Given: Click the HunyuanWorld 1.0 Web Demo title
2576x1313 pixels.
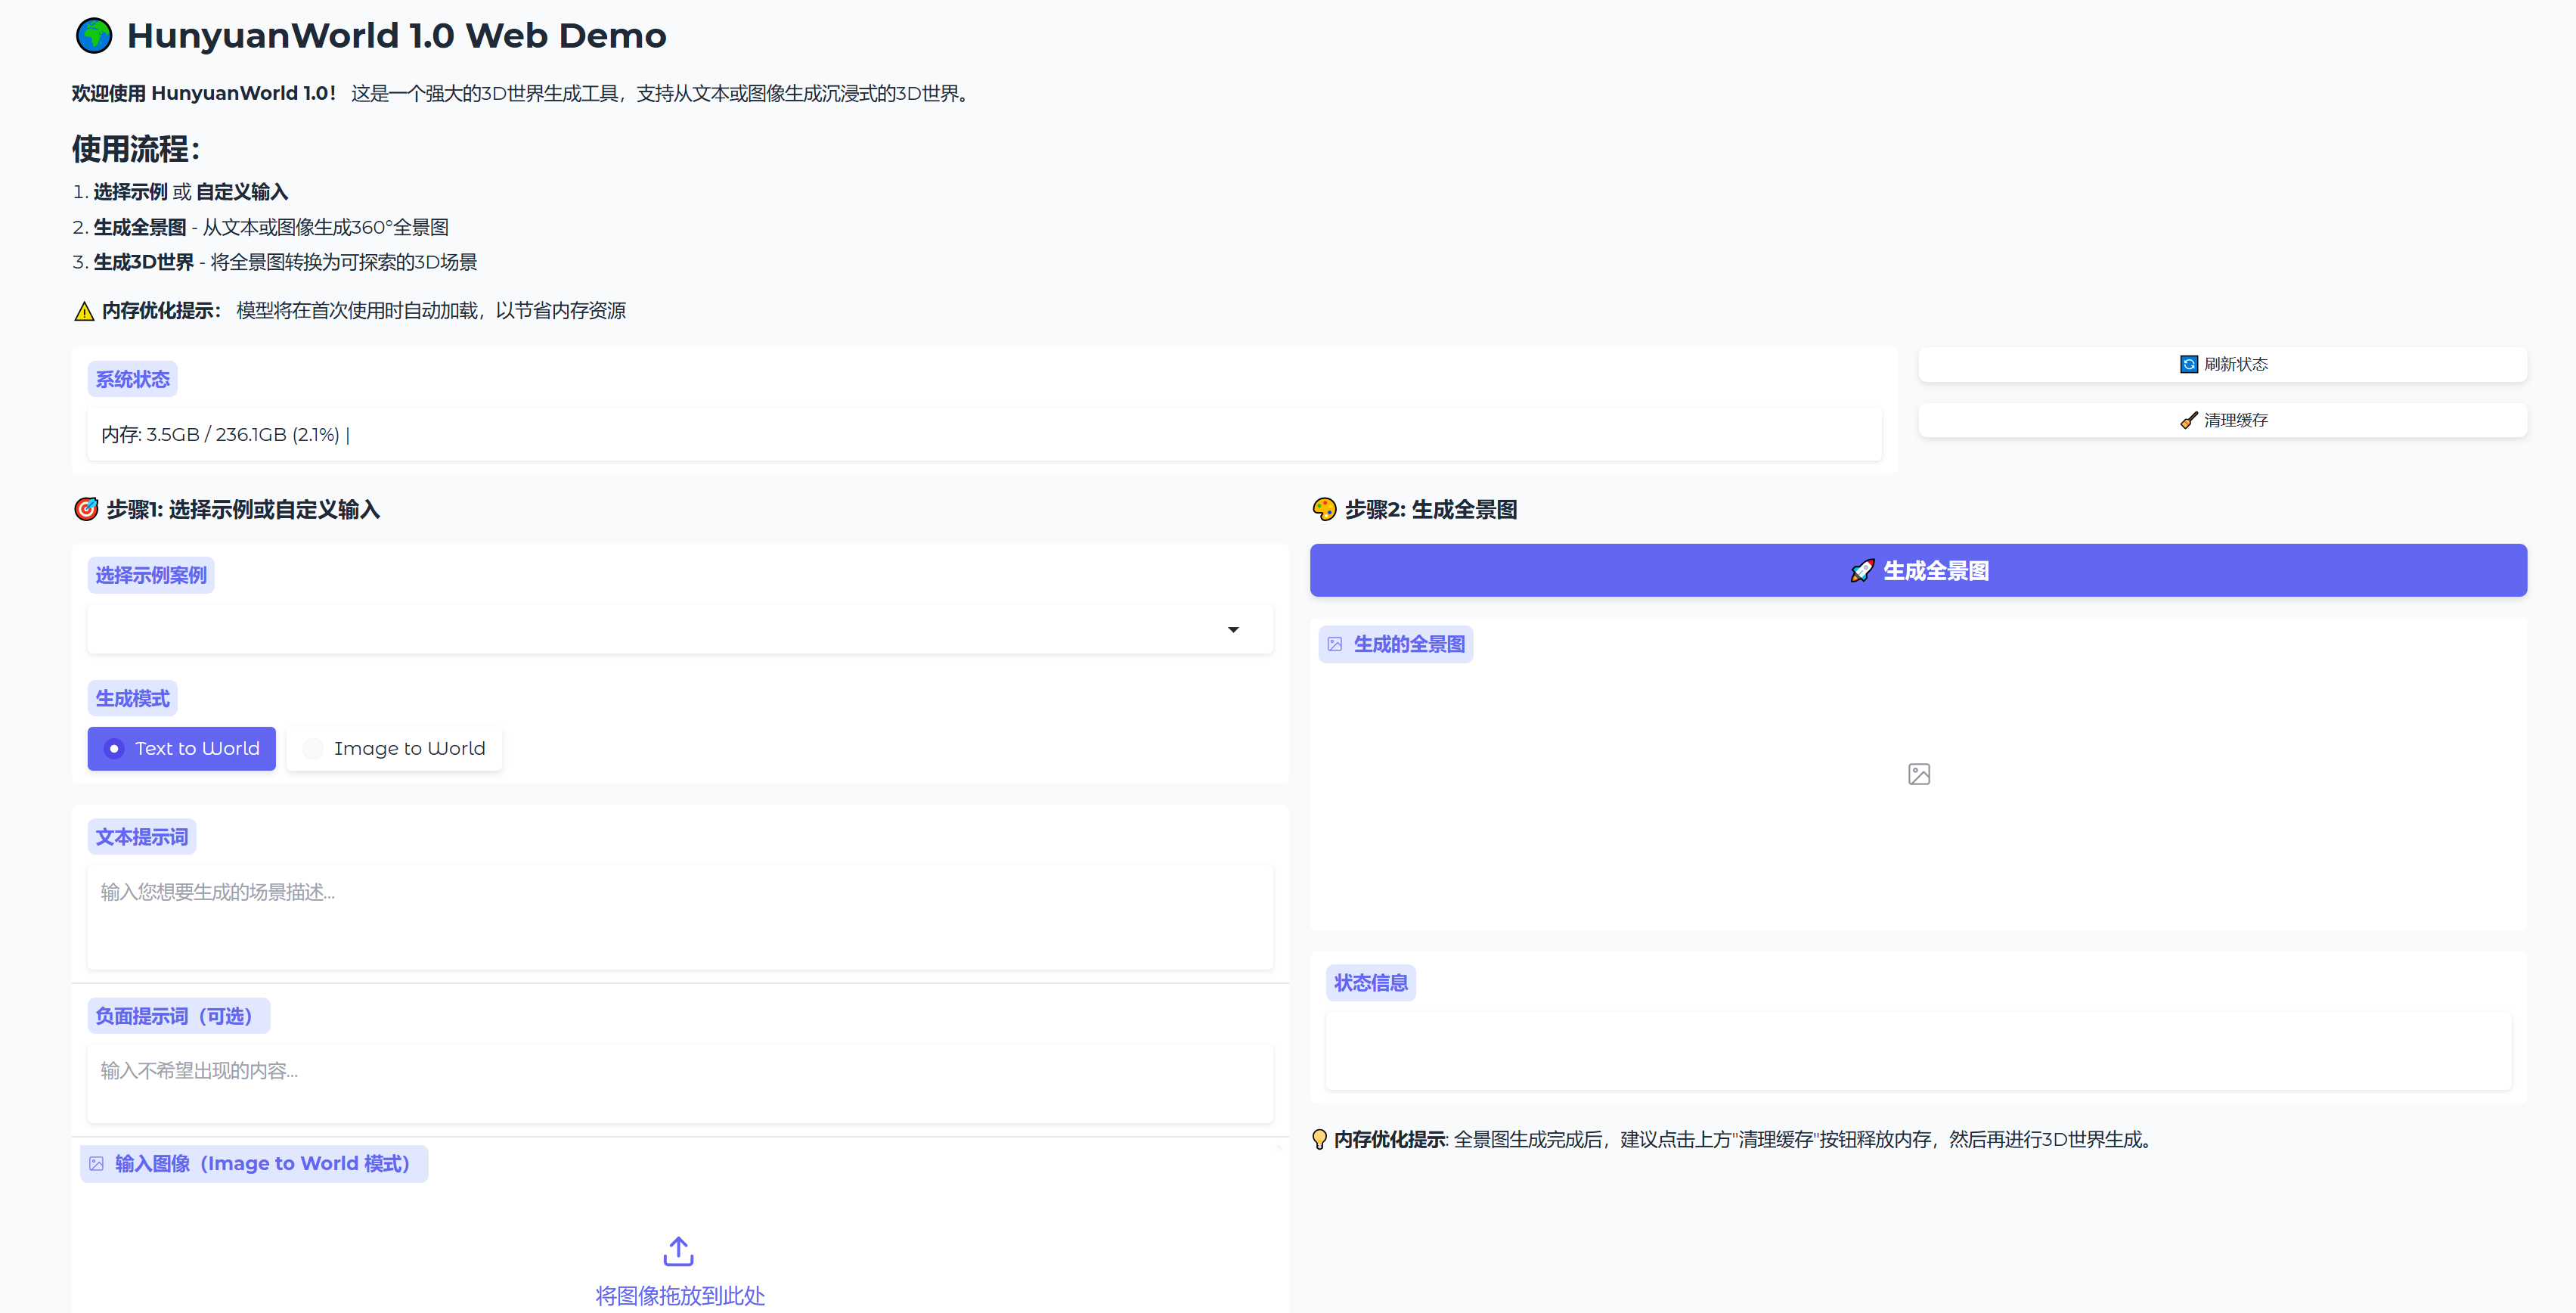Looking at the screenshot, I should (x=396, y=36).
